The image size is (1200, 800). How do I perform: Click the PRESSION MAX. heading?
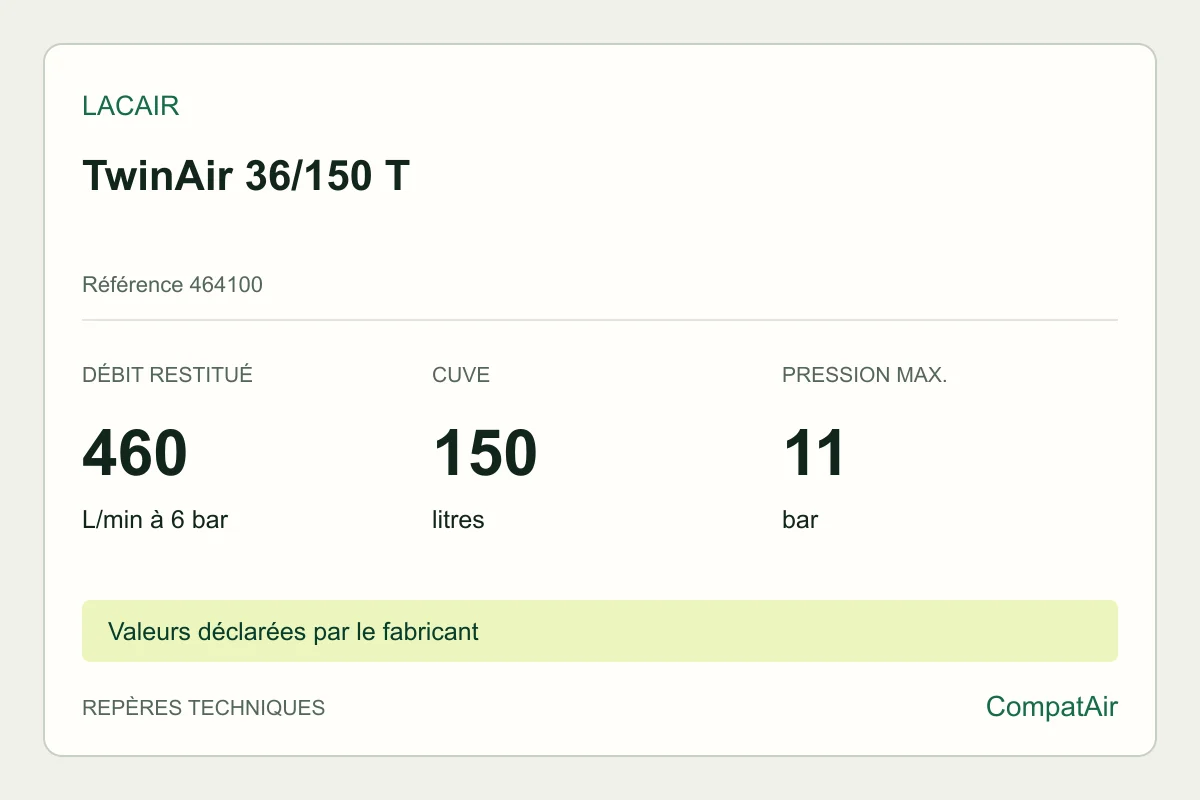[x=864, y=375]
